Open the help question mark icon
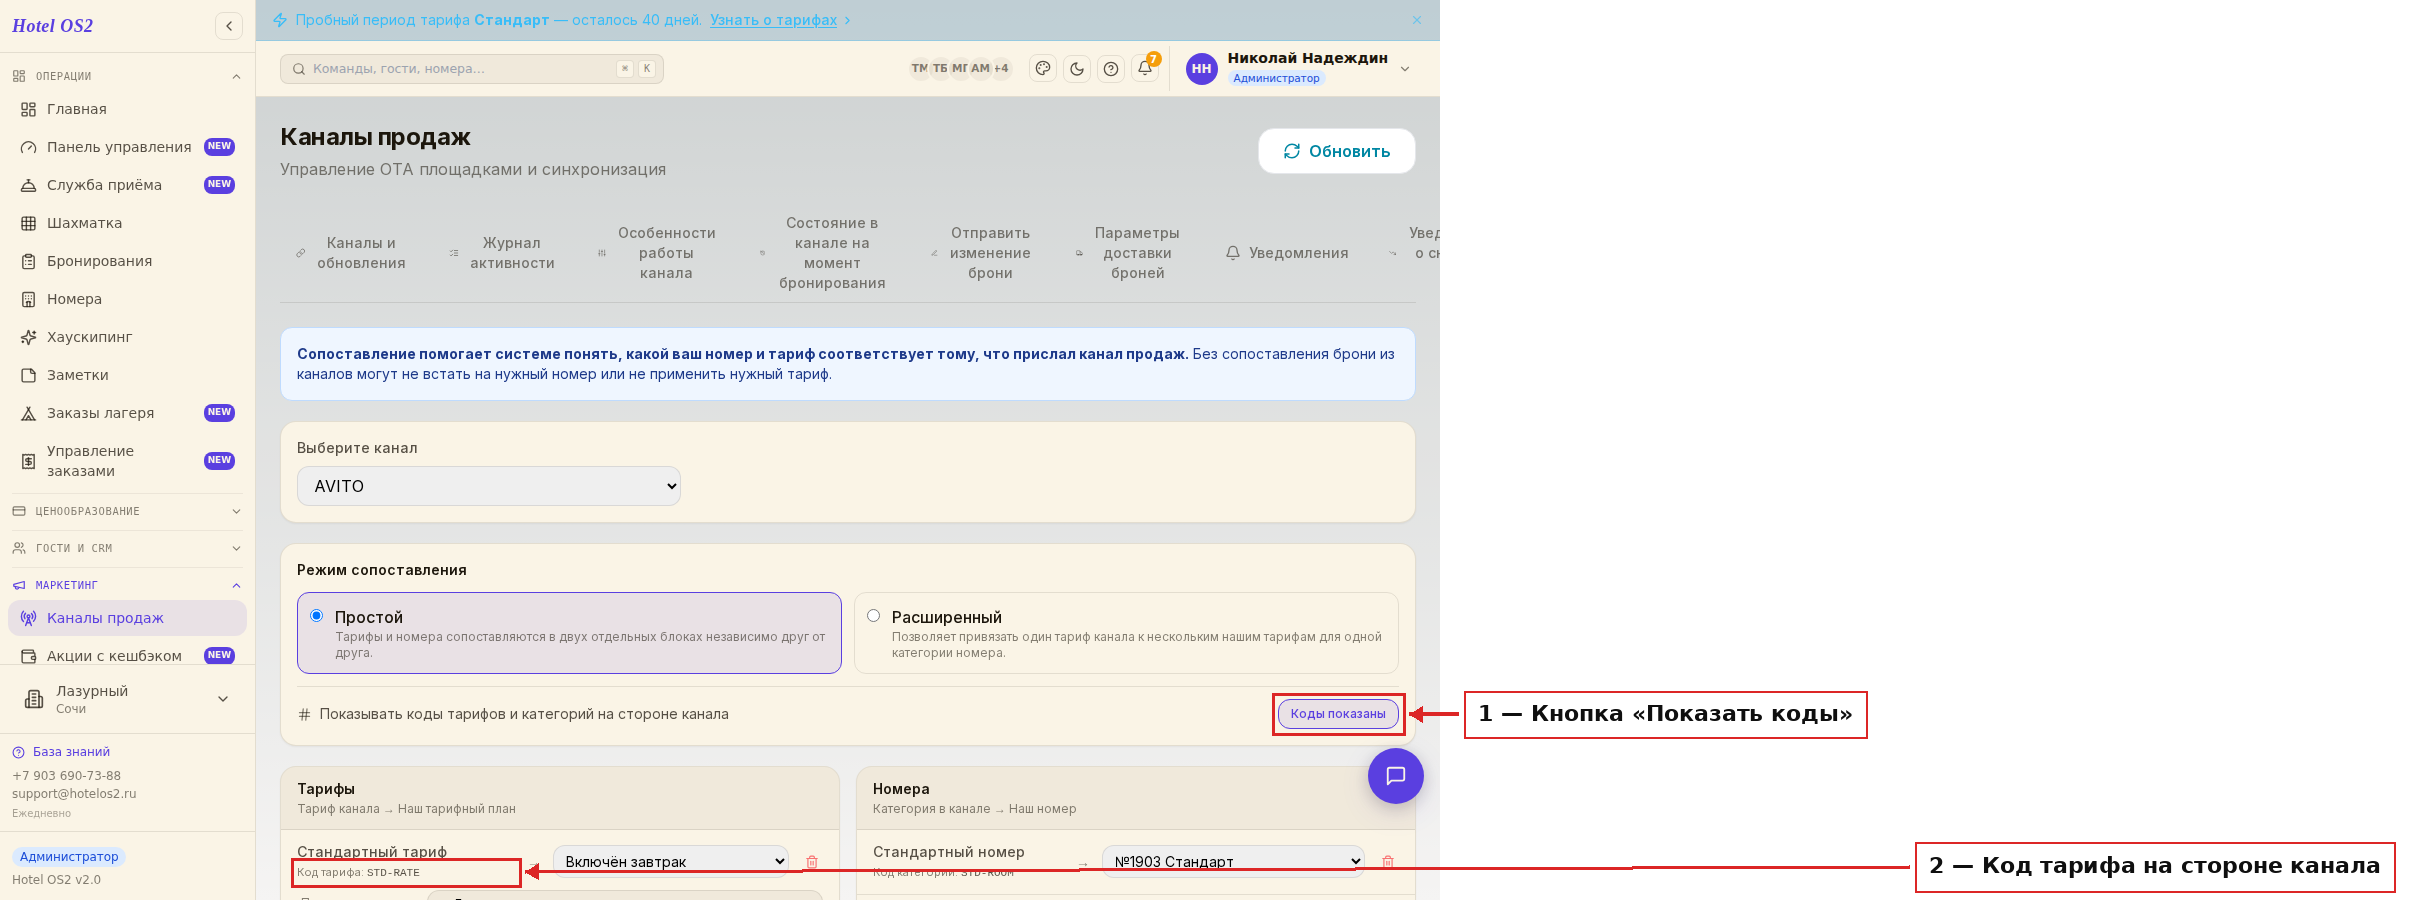 click(1111, 69)
